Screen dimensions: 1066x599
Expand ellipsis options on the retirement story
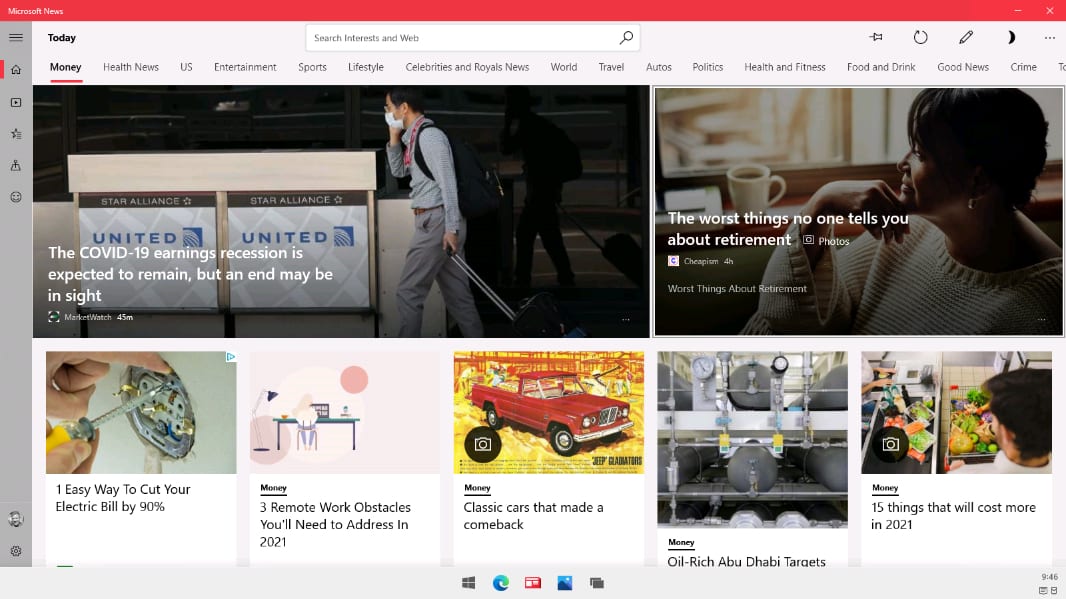tap(1041, 320)
